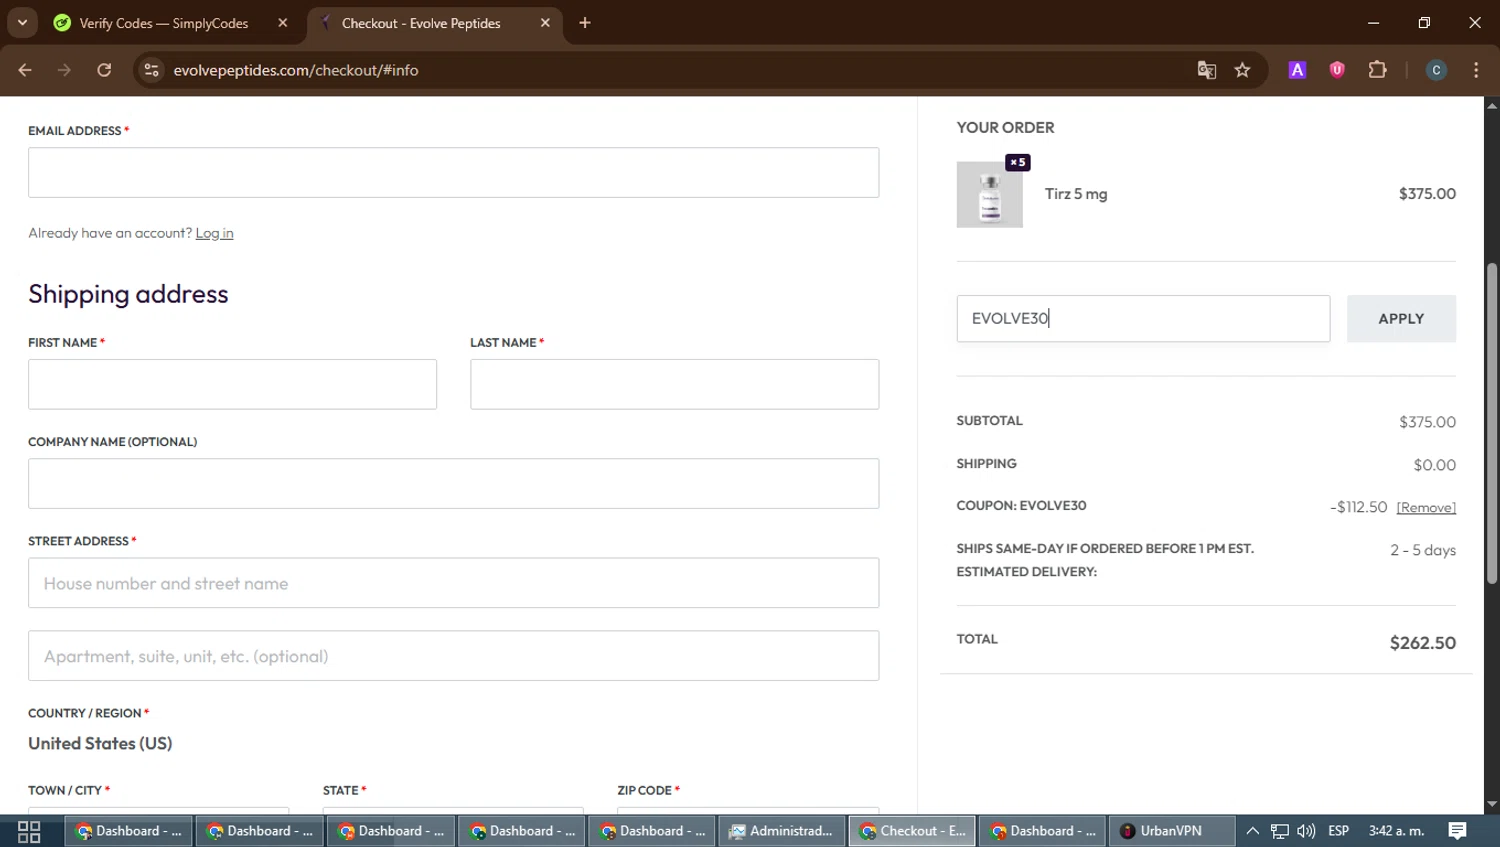This screenshot has width=1500, height=847.
Task: Open the Chrome profile avatar
Action: [x=1436, y=70]
